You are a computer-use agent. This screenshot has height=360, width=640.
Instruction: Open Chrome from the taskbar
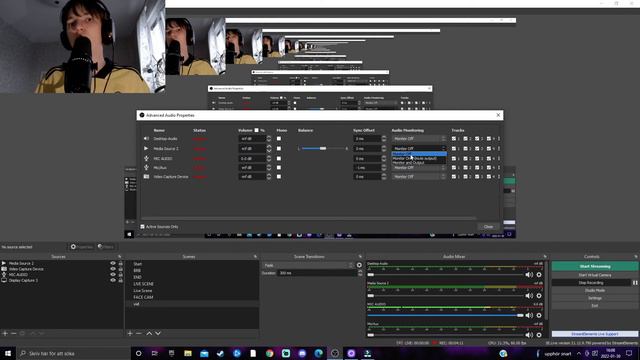click(x=269, y=353)
